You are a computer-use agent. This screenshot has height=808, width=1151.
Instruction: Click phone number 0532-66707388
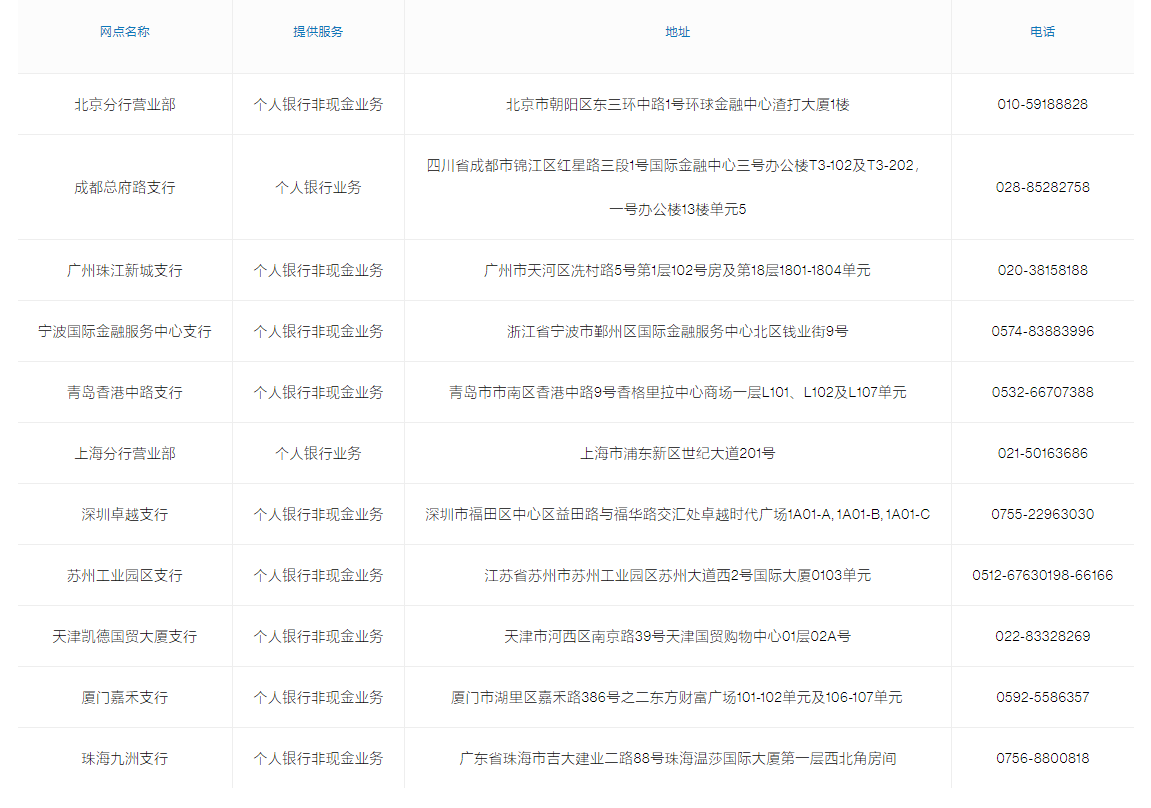point(1042,392)
